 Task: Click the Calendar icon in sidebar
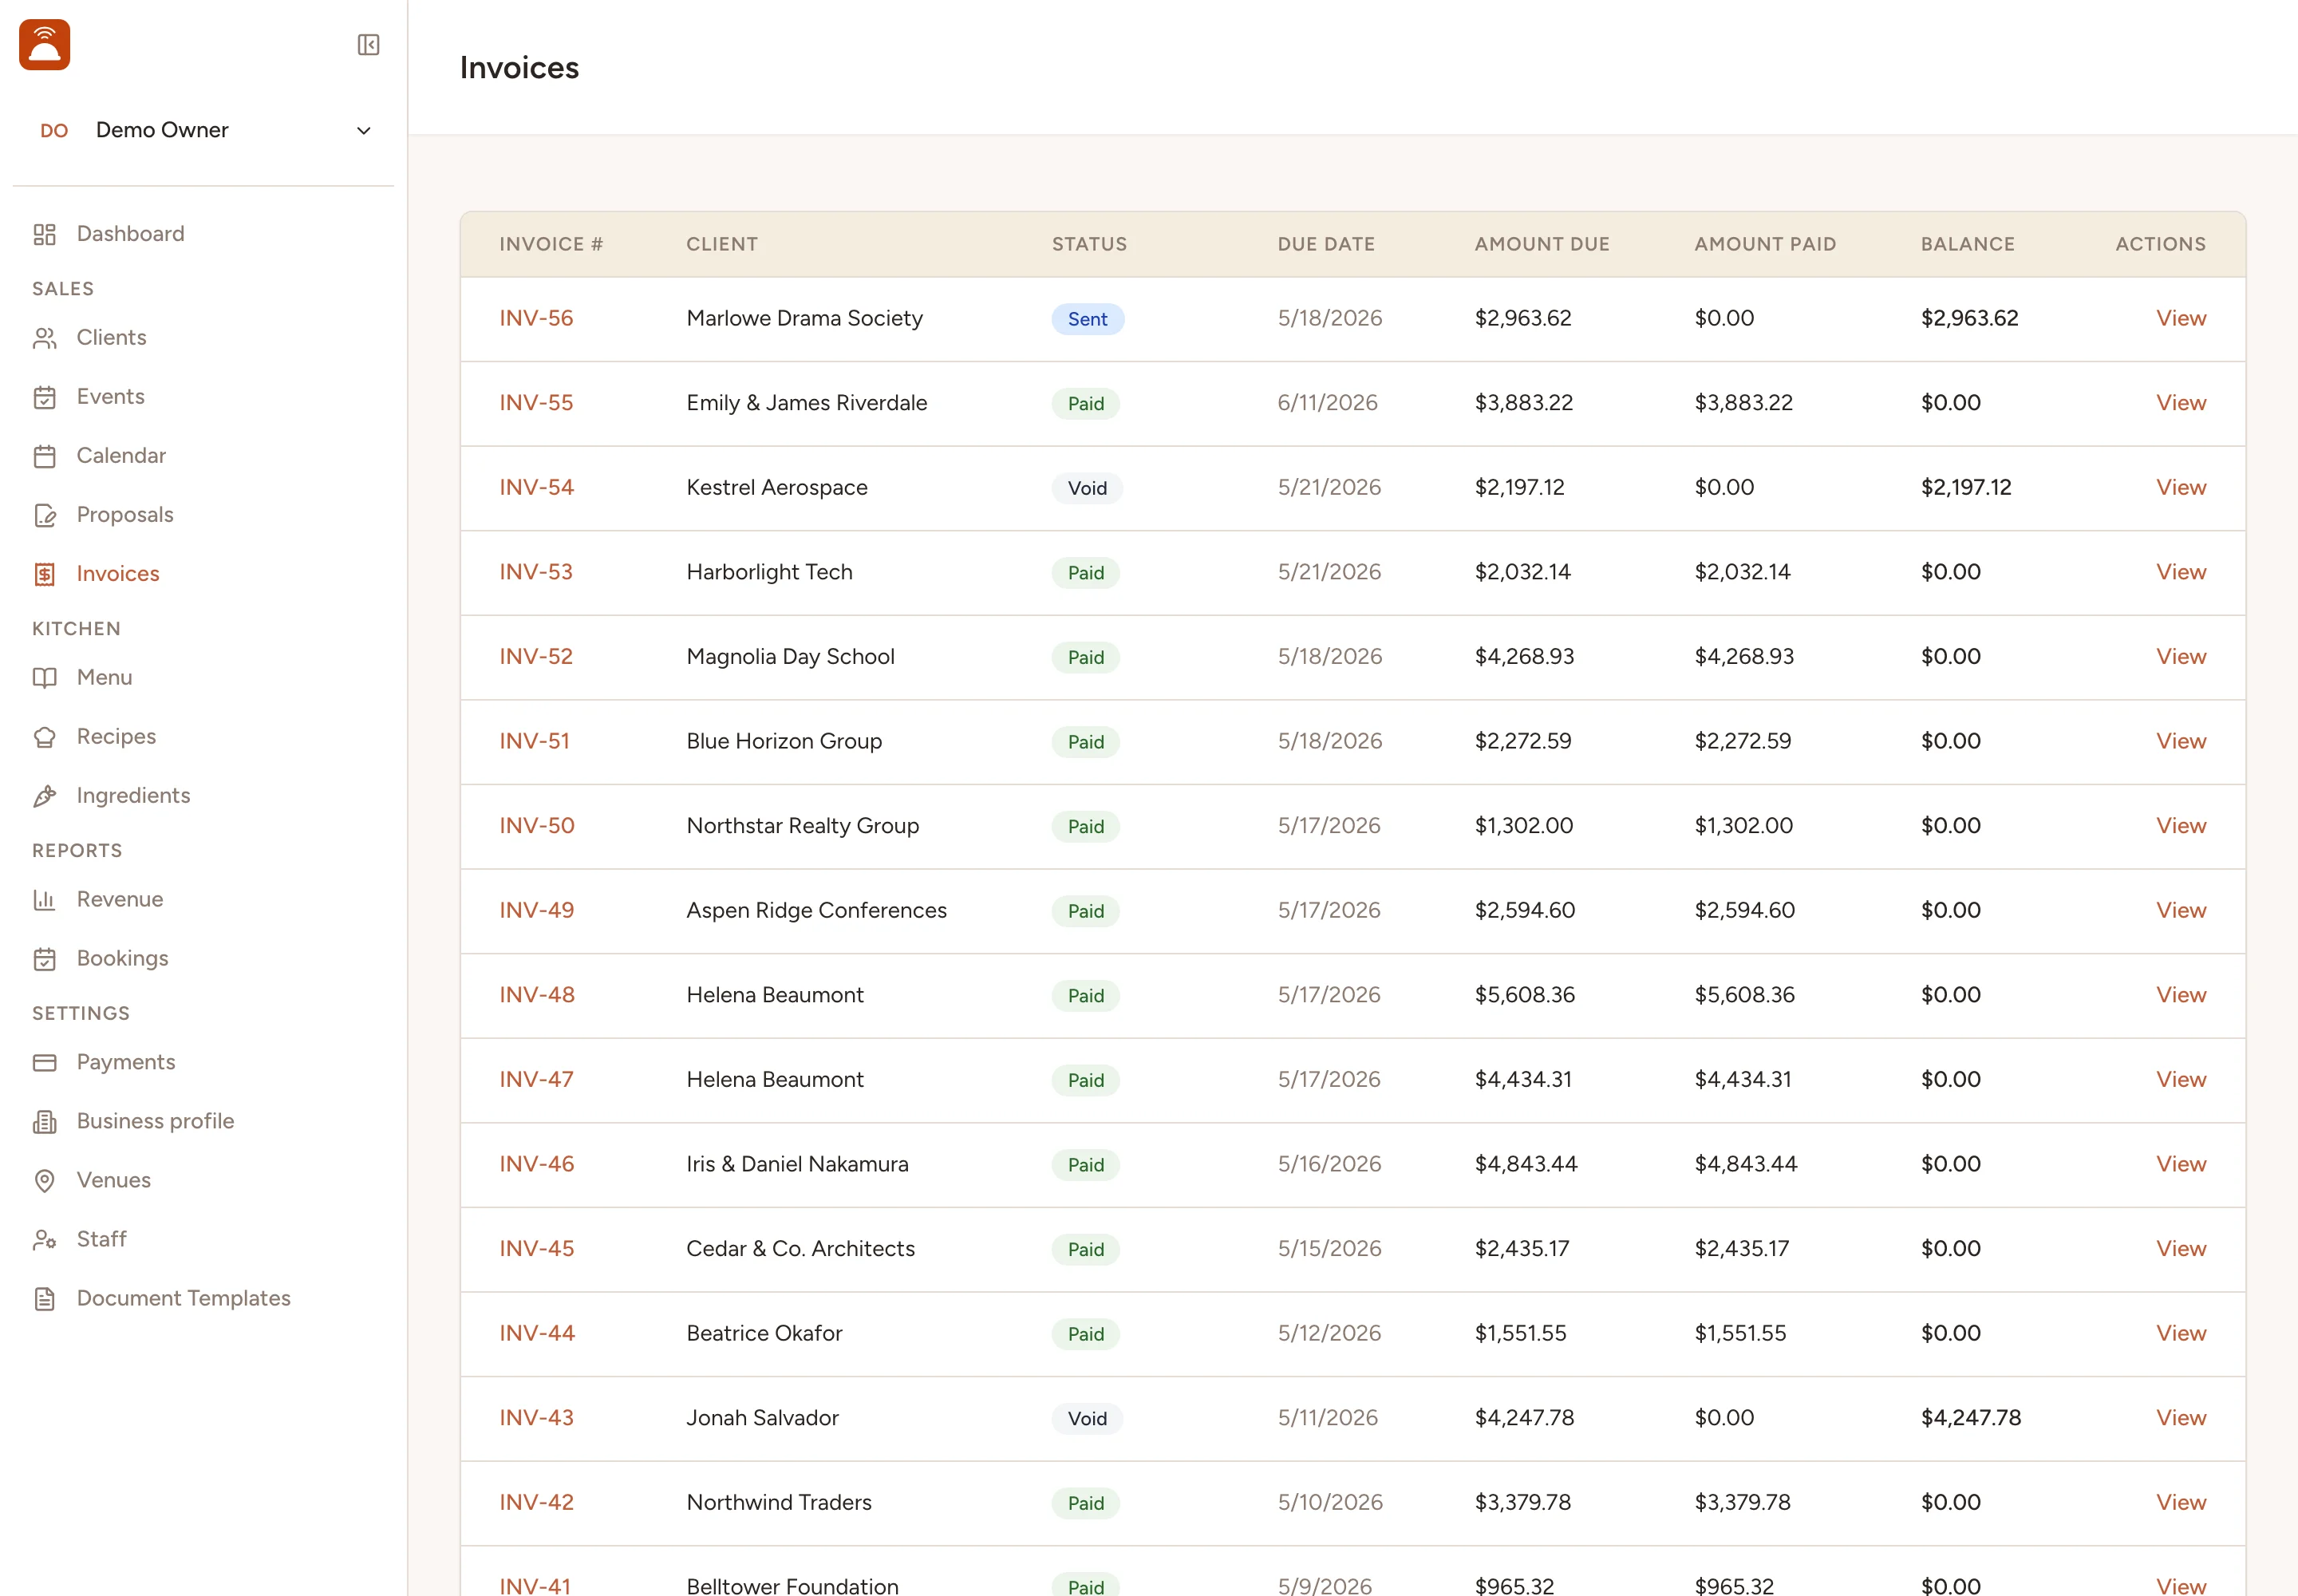coord(45,456)
